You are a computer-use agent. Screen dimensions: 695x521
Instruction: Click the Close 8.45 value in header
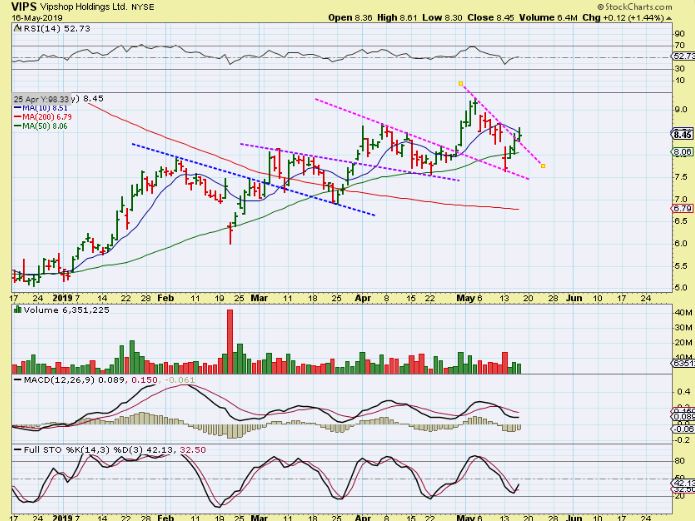pos(491,18)
